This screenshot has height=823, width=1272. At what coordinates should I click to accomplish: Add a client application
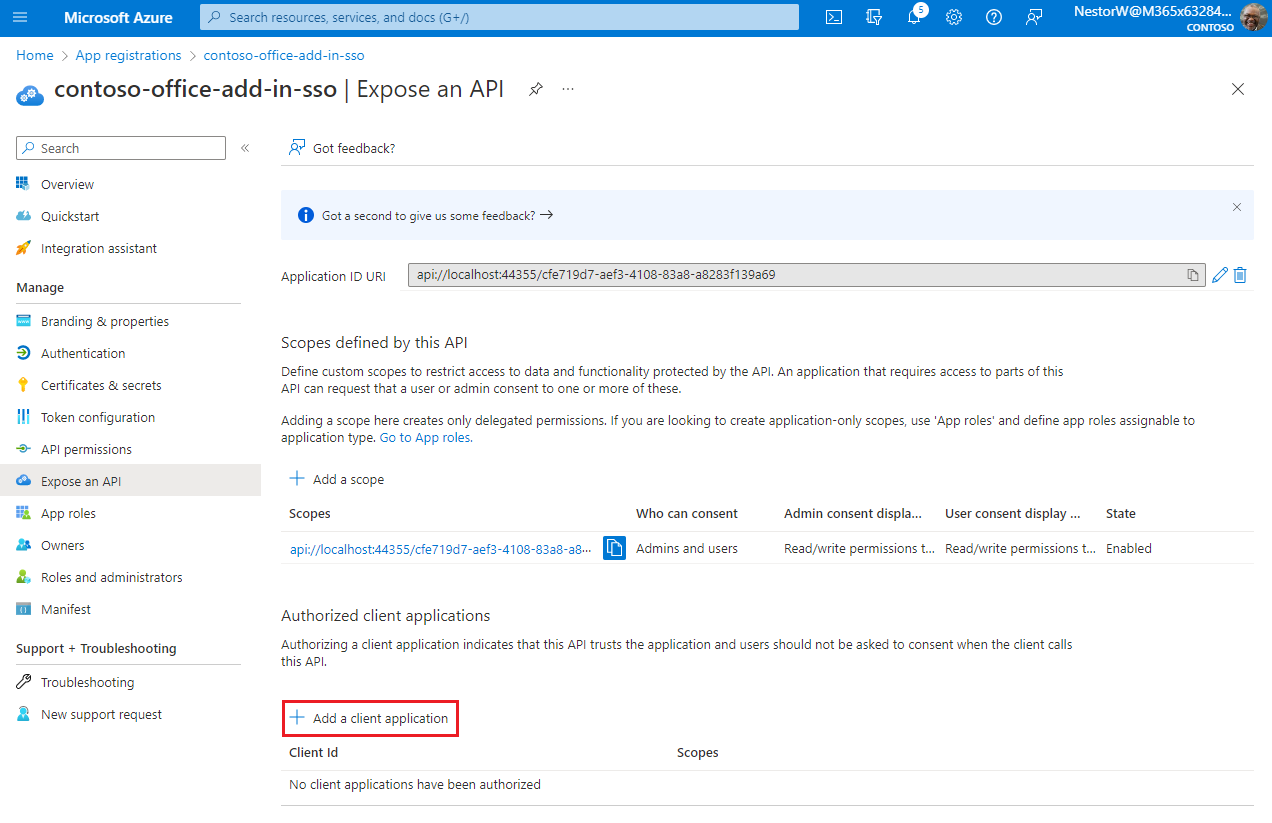(369, 718)
